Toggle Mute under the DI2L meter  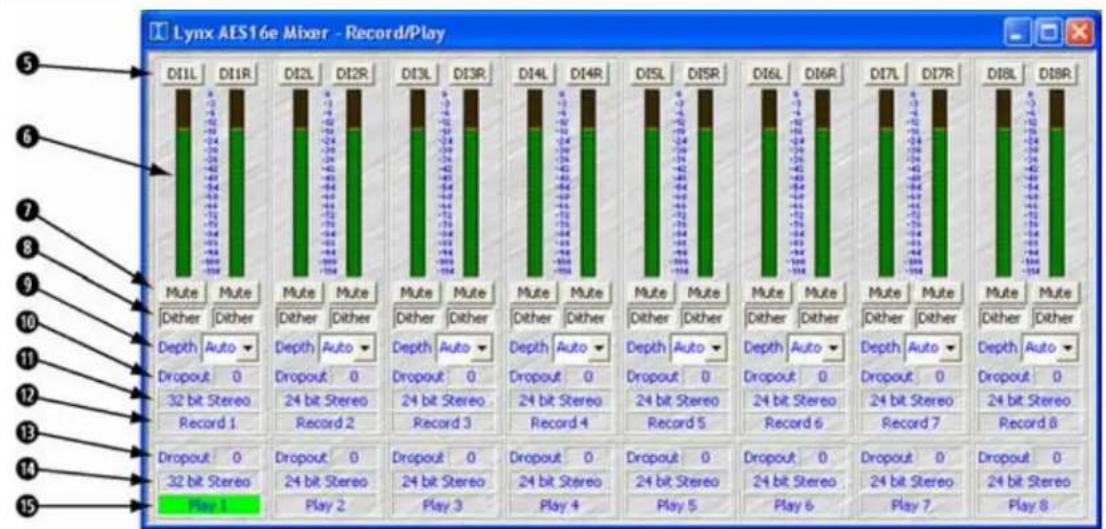pos(300,291)
